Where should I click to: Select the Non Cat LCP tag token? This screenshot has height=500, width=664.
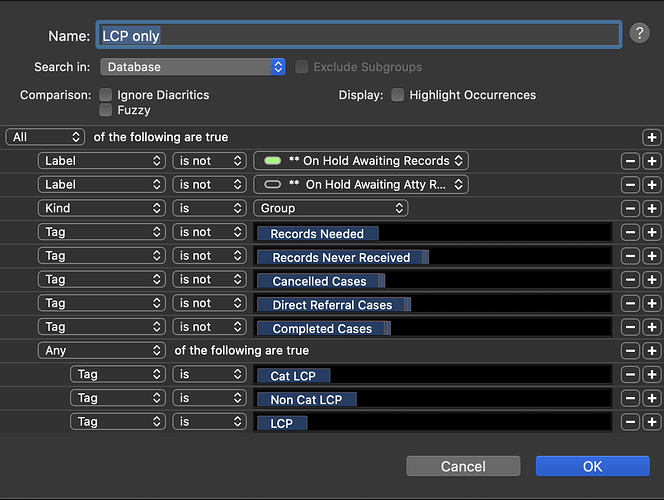pyautogui.click(x=307, y=400)
